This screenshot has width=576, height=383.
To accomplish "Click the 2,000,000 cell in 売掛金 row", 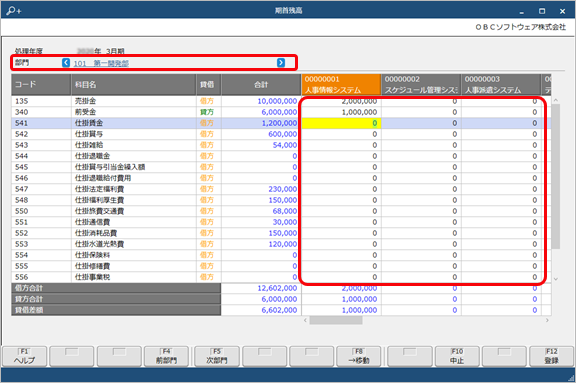I will tap(341, 101).
